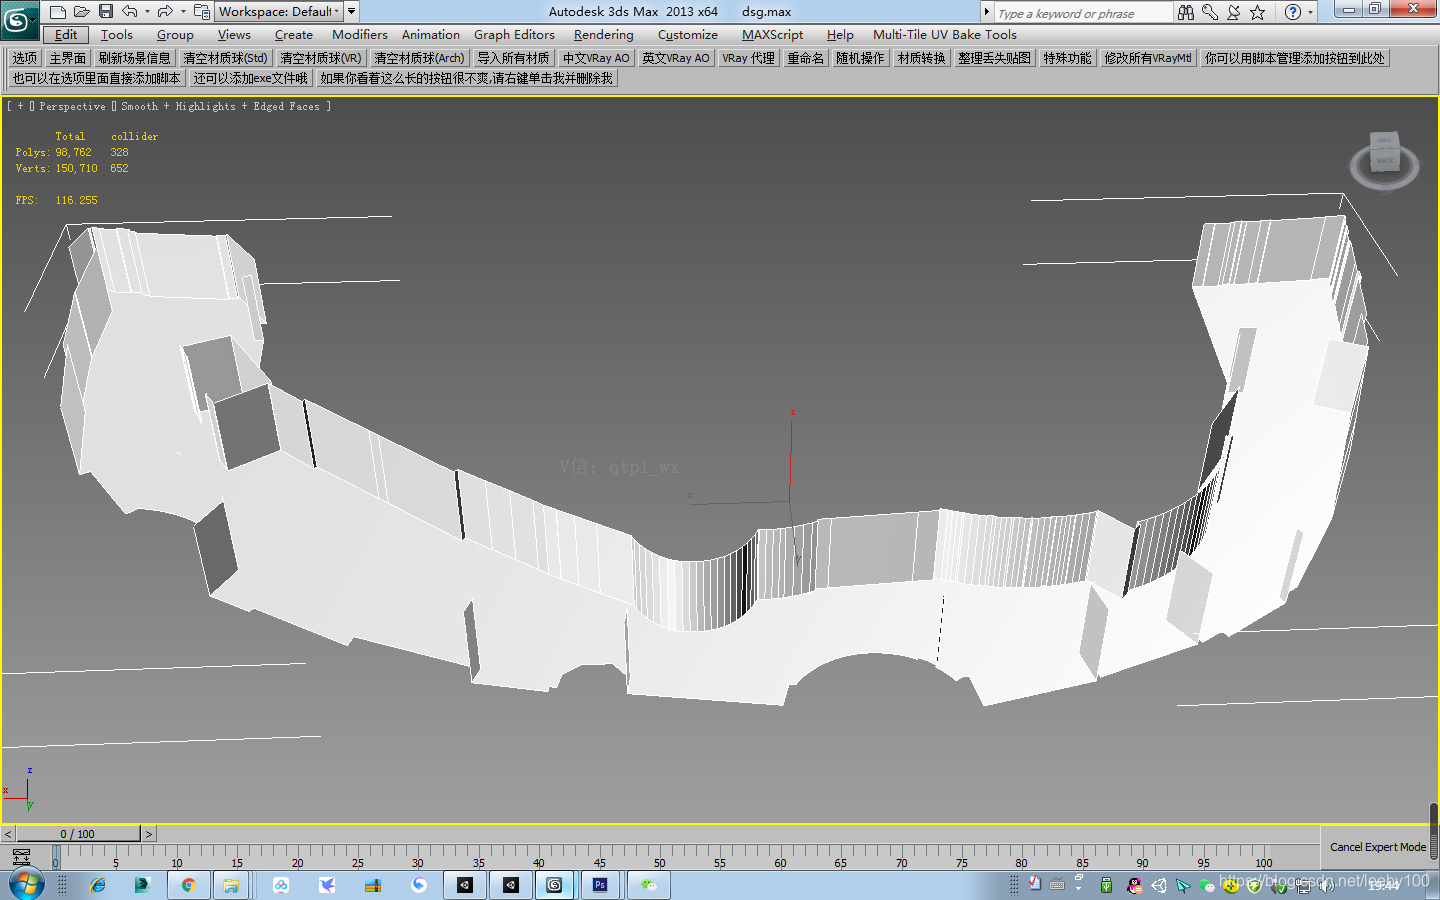Viewport: 1440px width, 900px height.
Task: Click the New Scene icon
Action: (x=58, y=12)
